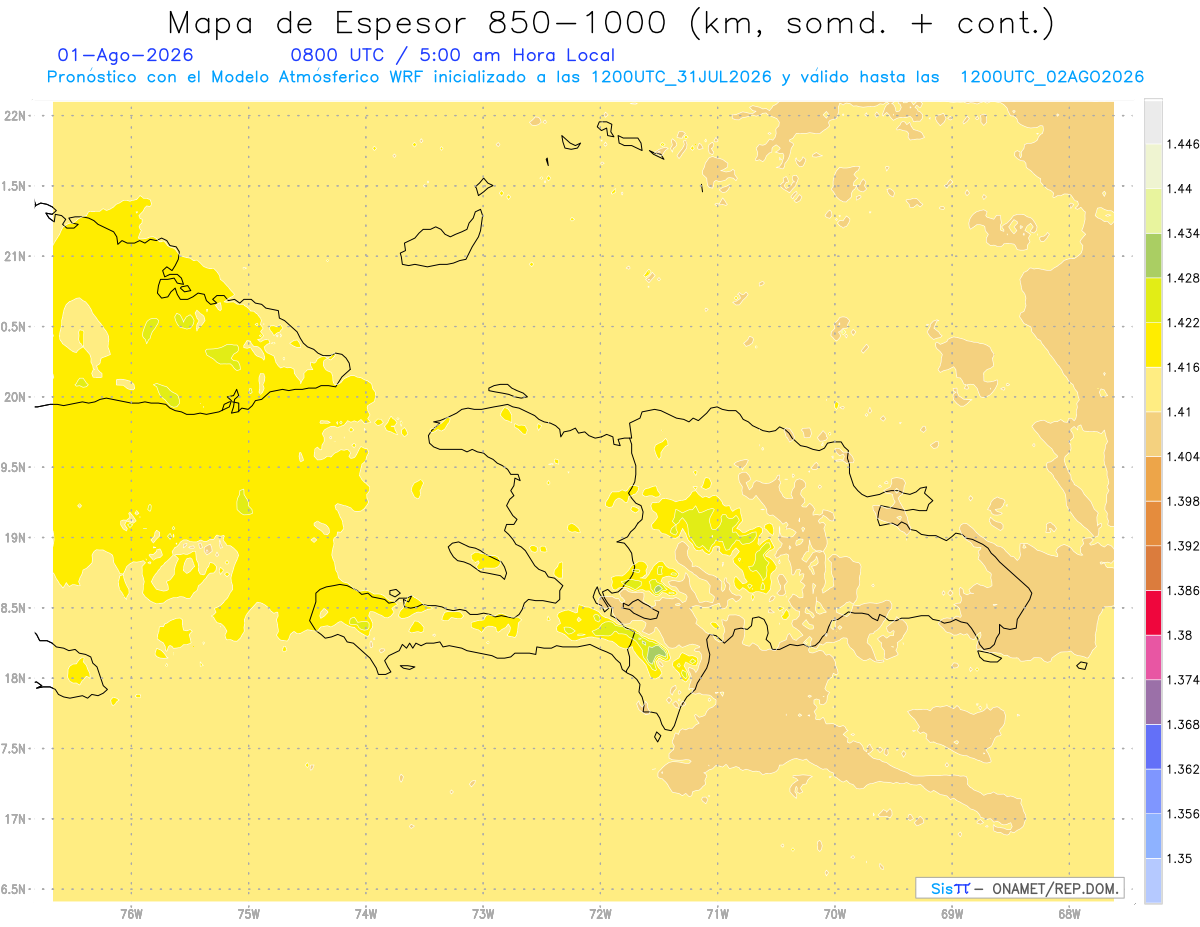Click the colorbar value '1.368'

pyautogui.click(x=1183, y=724)
